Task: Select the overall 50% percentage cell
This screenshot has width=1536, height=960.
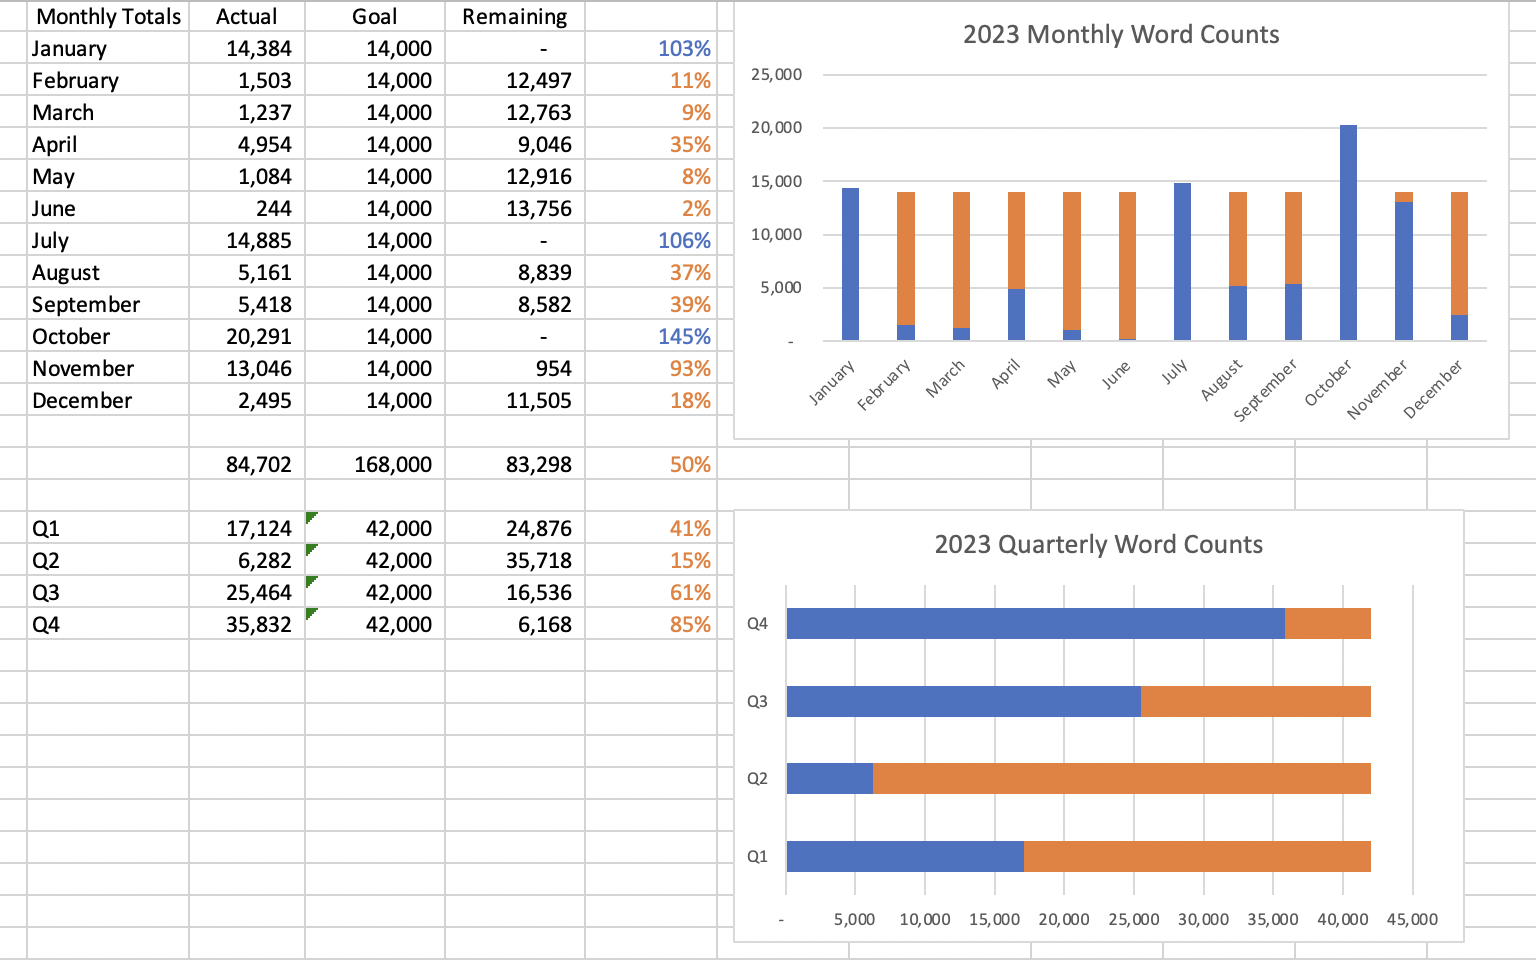Action: 651,464
